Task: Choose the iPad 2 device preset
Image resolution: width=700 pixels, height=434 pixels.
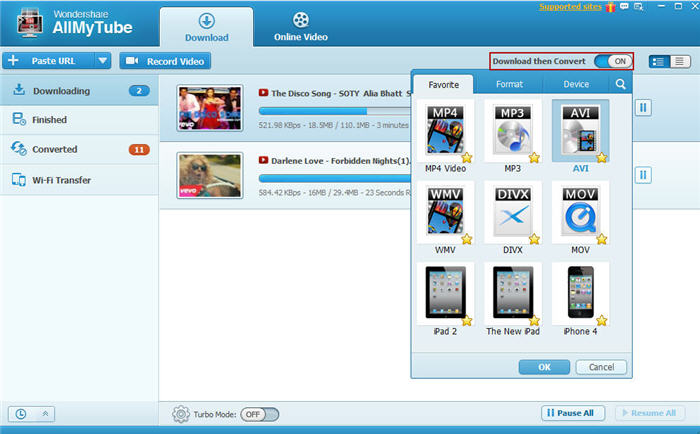Action: coord(445,293)
